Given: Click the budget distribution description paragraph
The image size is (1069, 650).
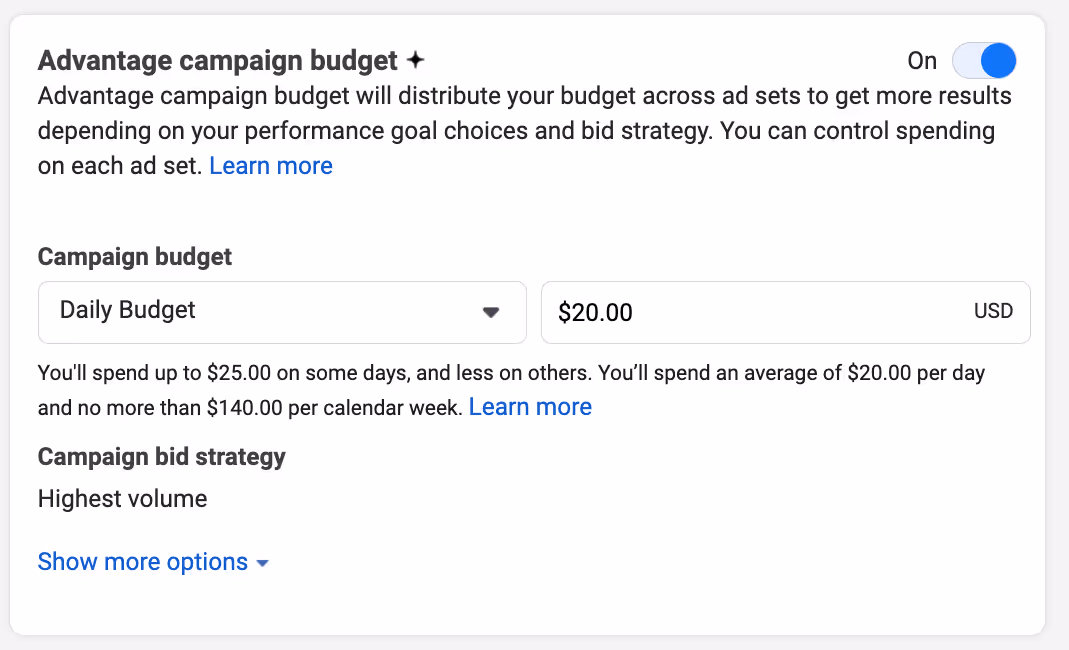Looking at the screenshot, I should click(x=524, y=131).
